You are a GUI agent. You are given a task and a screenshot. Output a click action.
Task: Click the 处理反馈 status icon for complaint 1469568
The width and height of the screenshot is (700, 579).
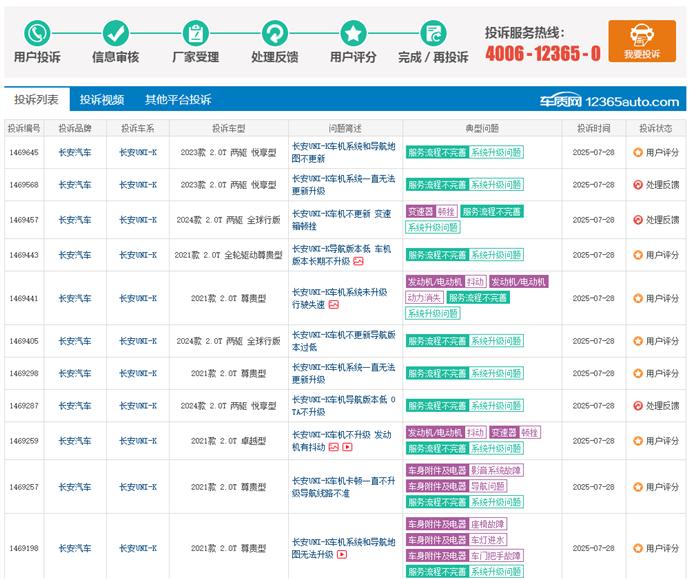click(x=638, y=185)
